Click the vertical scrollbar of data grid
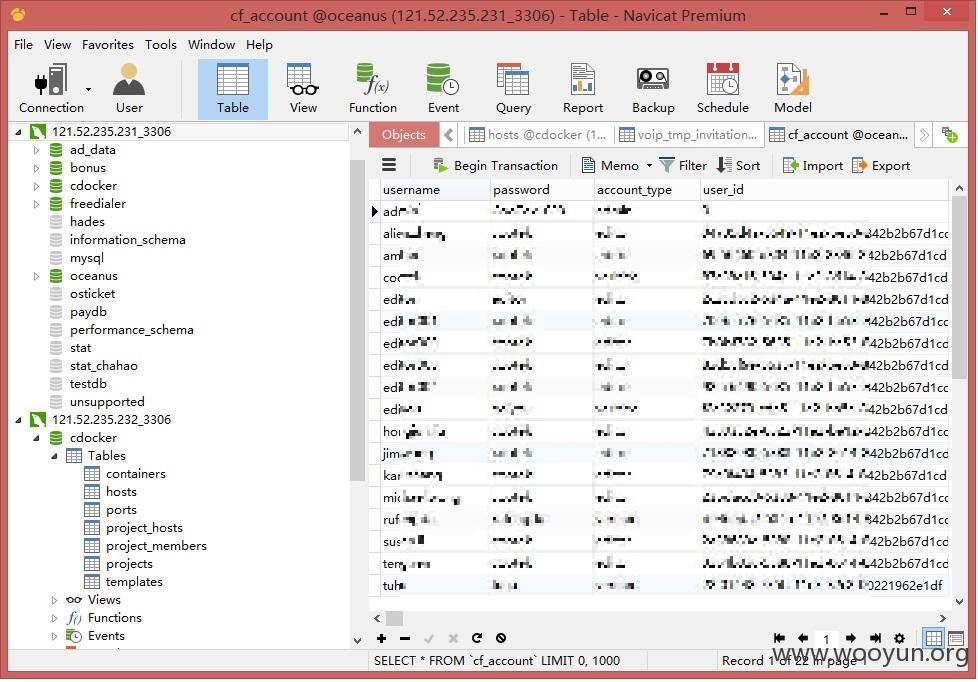The width and height of the screenshot is (978, 682). coord(959,287)
